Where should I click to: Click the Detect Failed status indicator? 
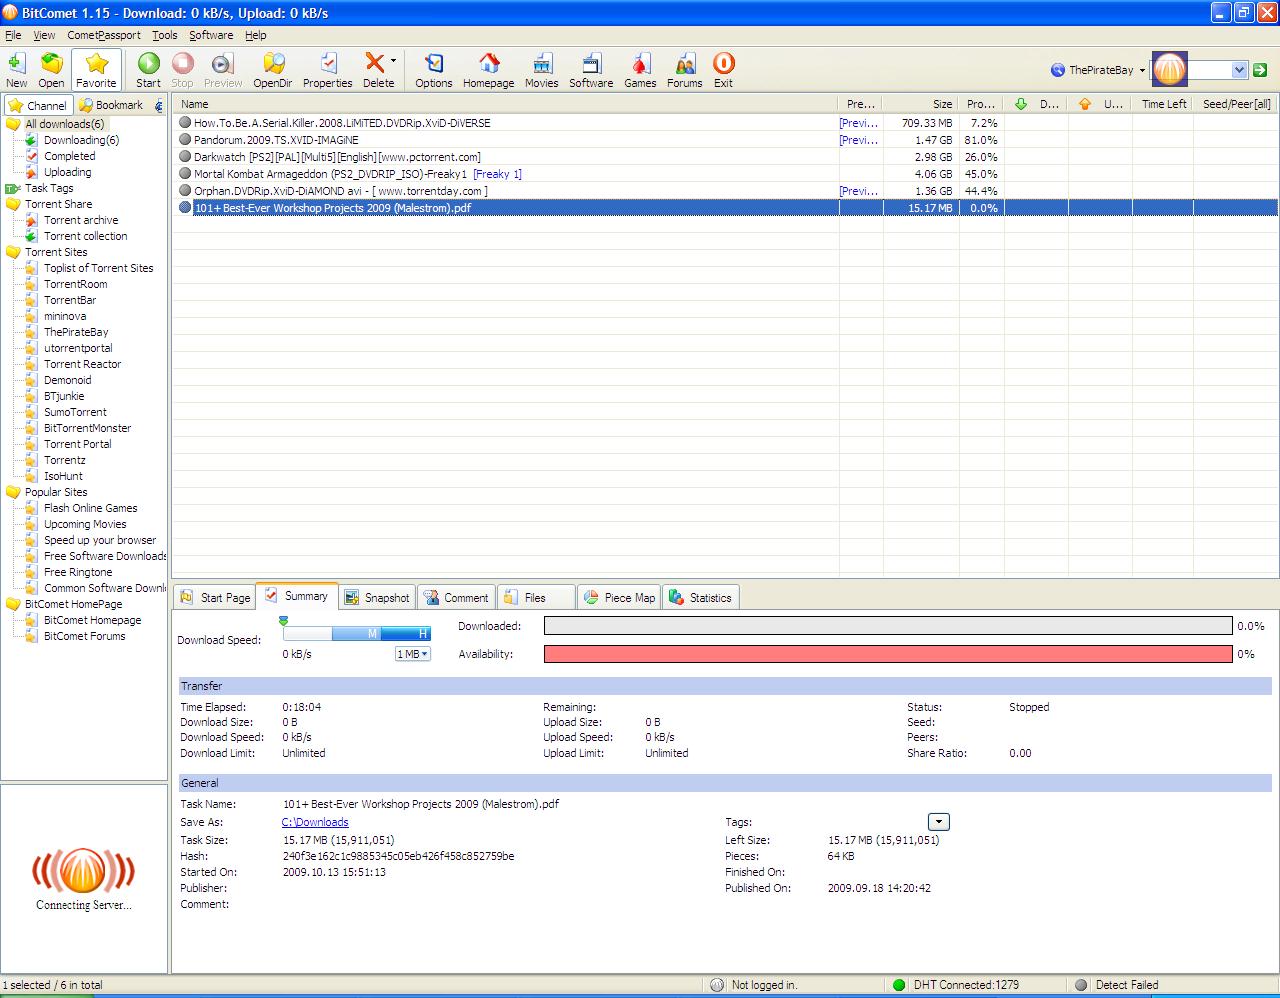[x=1127, y=985]
